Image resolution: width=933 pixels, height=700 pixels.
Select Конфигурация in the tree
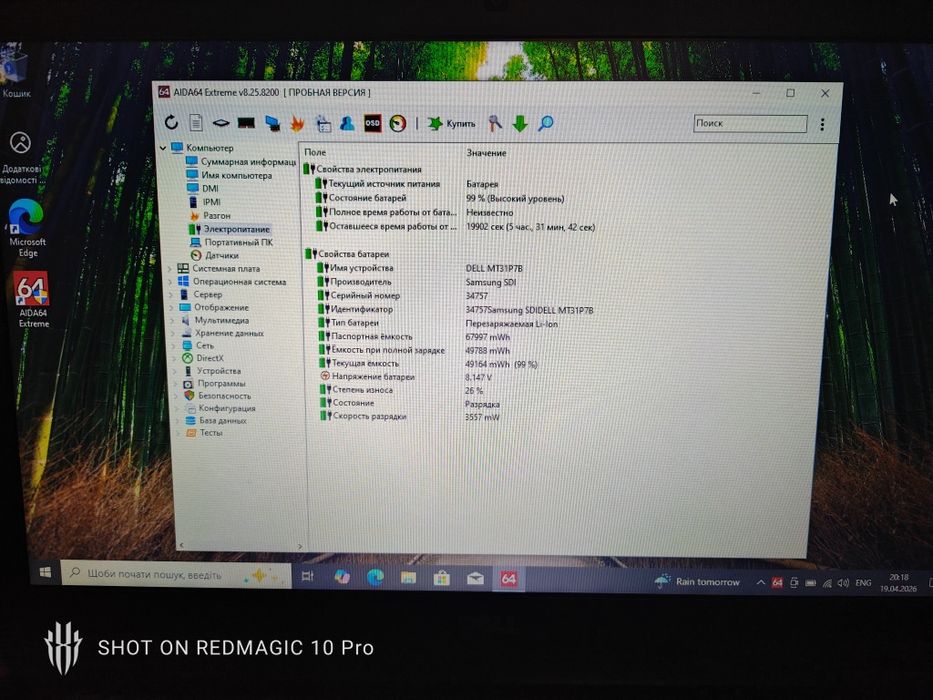click(x=220, y=408)
